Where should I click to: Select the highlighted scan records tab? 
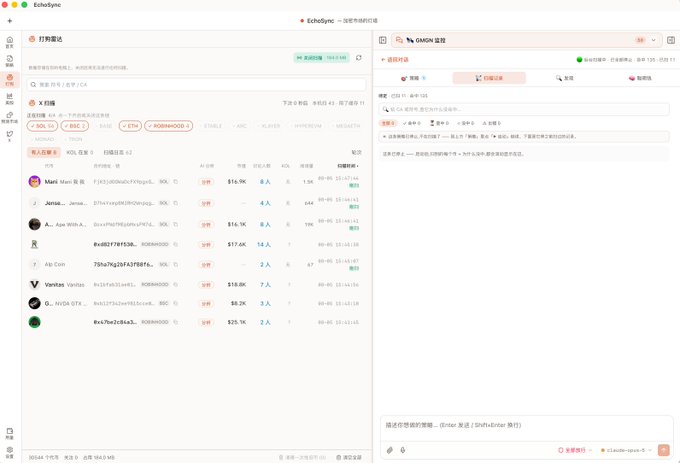[x=489, y=78]
